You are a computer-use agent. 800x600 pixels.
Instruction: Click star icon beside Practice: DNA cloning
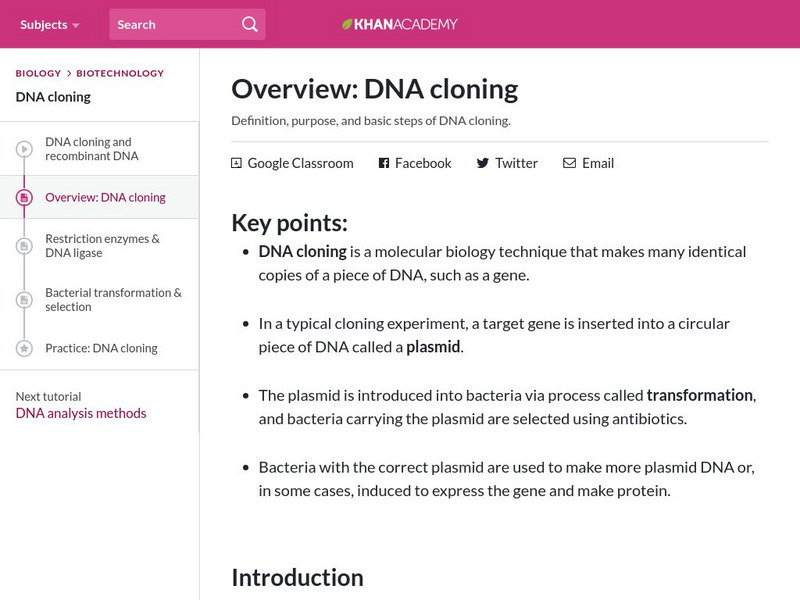[24, 348]
